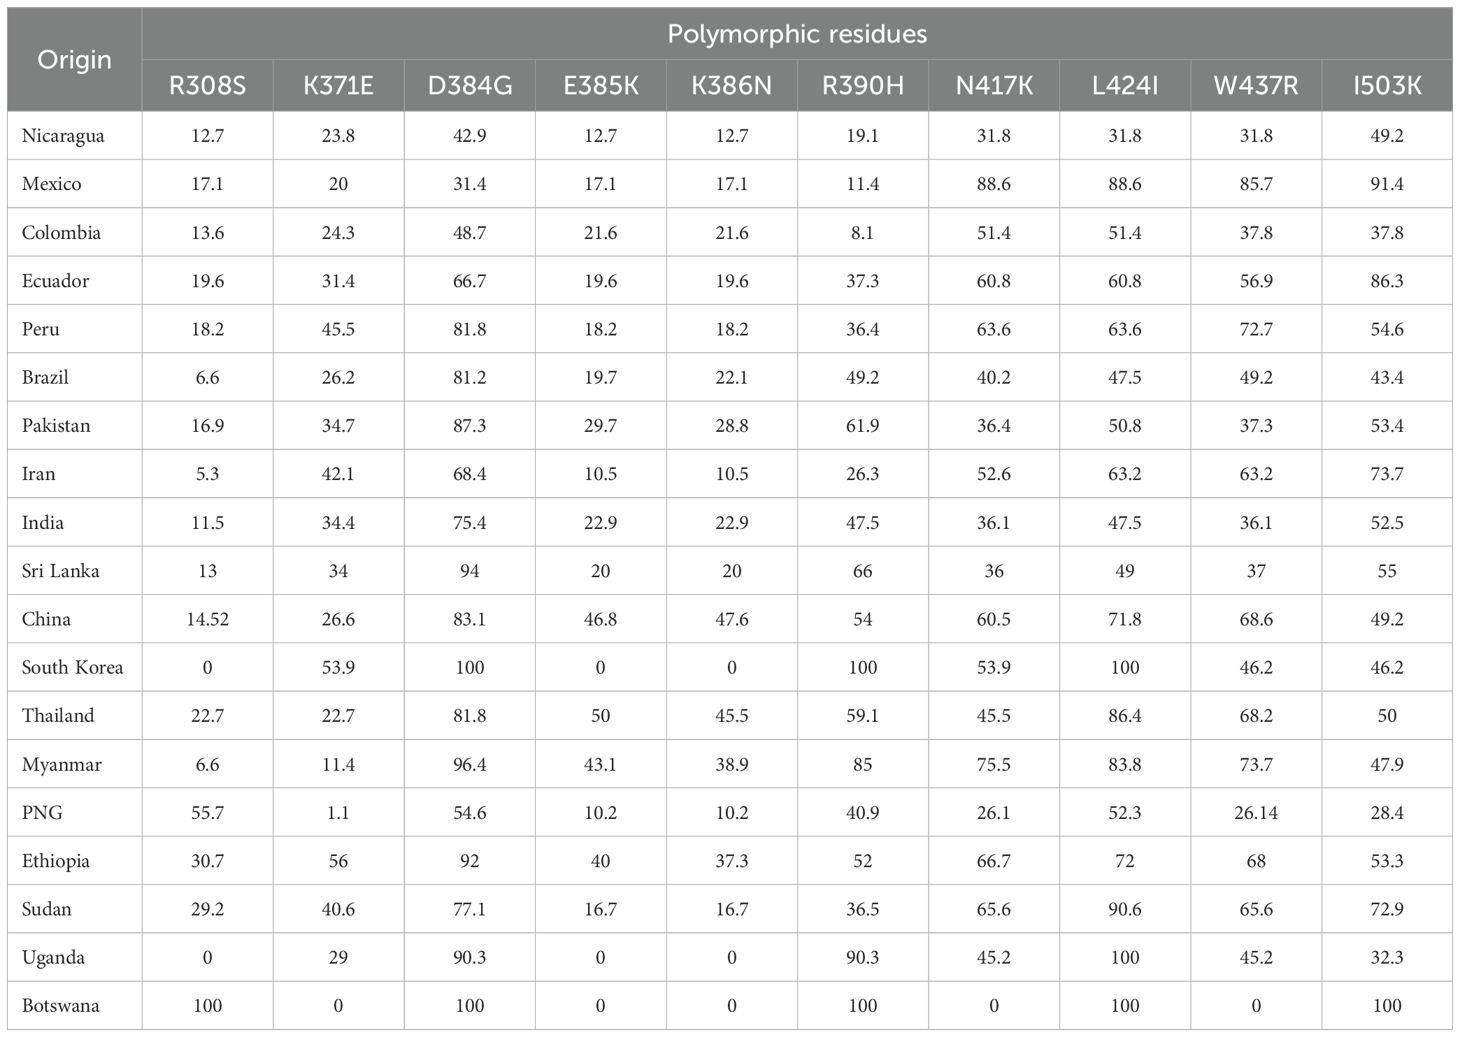The height and width of the screenshot is (1037, 1460).
Task: Select the Botswana row label
Action: 60,1006
